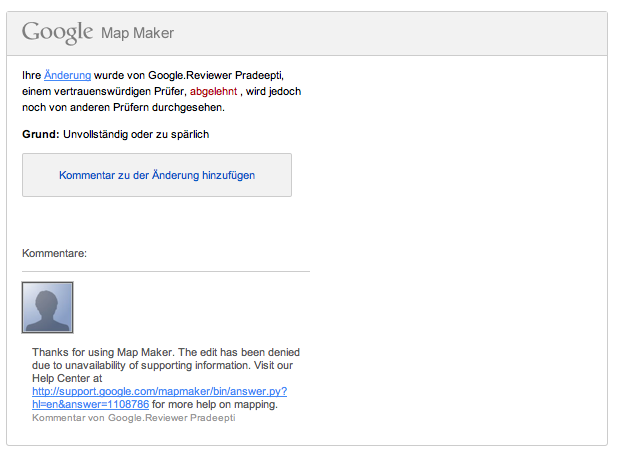Click the red word abgelehnt
Screen dimensions: 617x456
214,91
